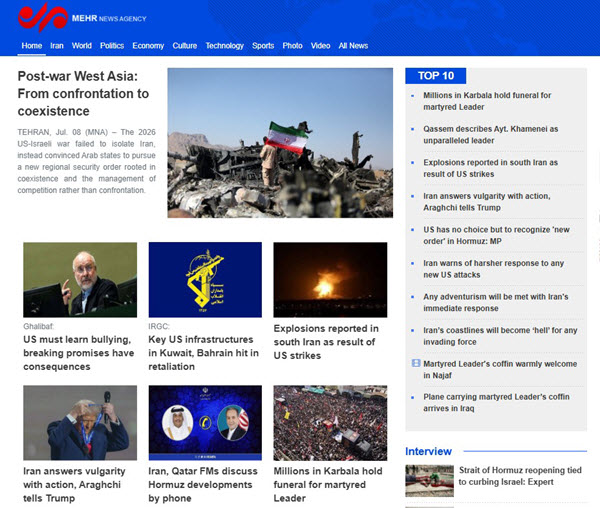The height and width of the screenshot is (508, 600).
Task: Open the Home tab
Action: (x=32, y=46)
